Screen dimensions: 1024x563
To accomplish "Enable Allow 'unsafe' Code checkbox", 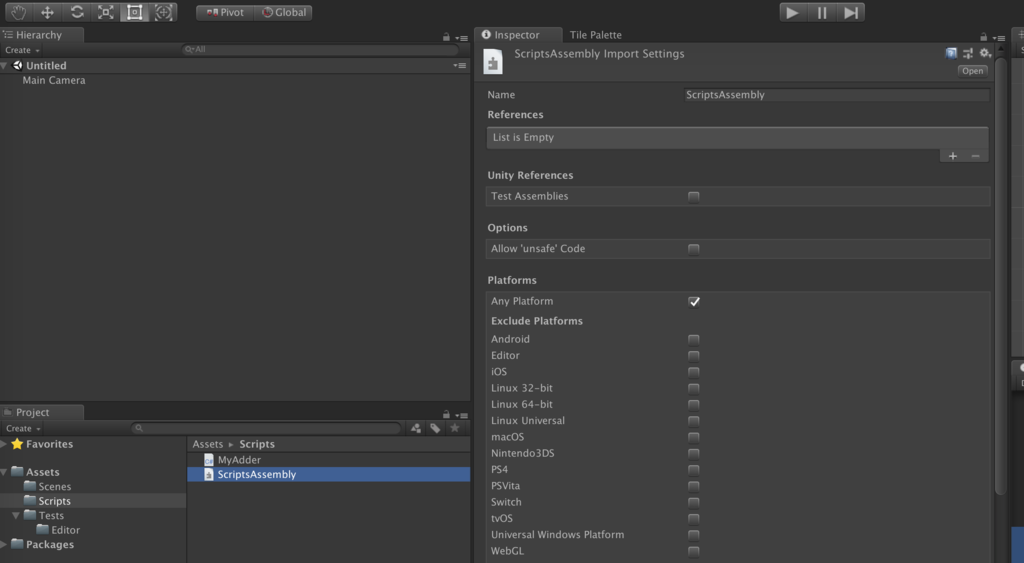I will point(694,249).
